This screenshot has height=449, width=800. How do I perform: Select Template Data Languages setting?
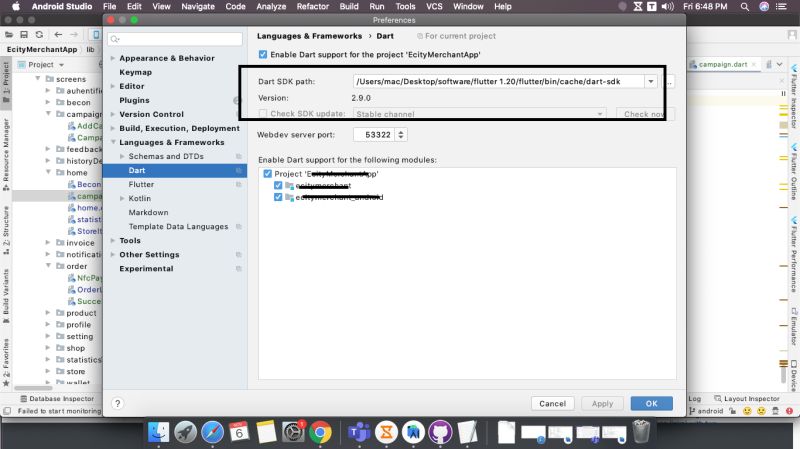click(179, 227)
